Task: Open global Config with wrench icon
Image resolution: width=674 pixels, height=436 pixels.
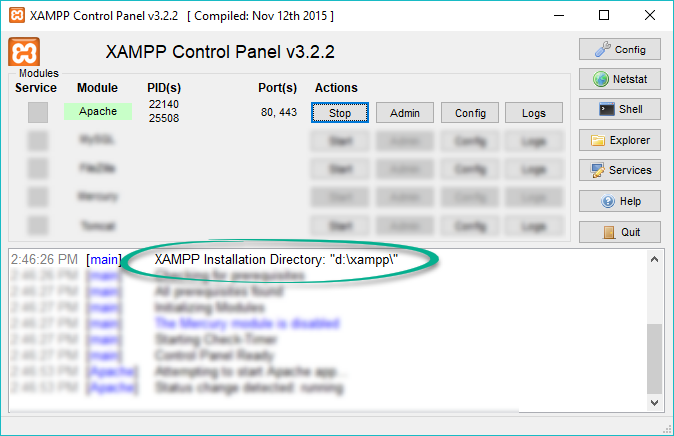Action: tap(619, 49)
